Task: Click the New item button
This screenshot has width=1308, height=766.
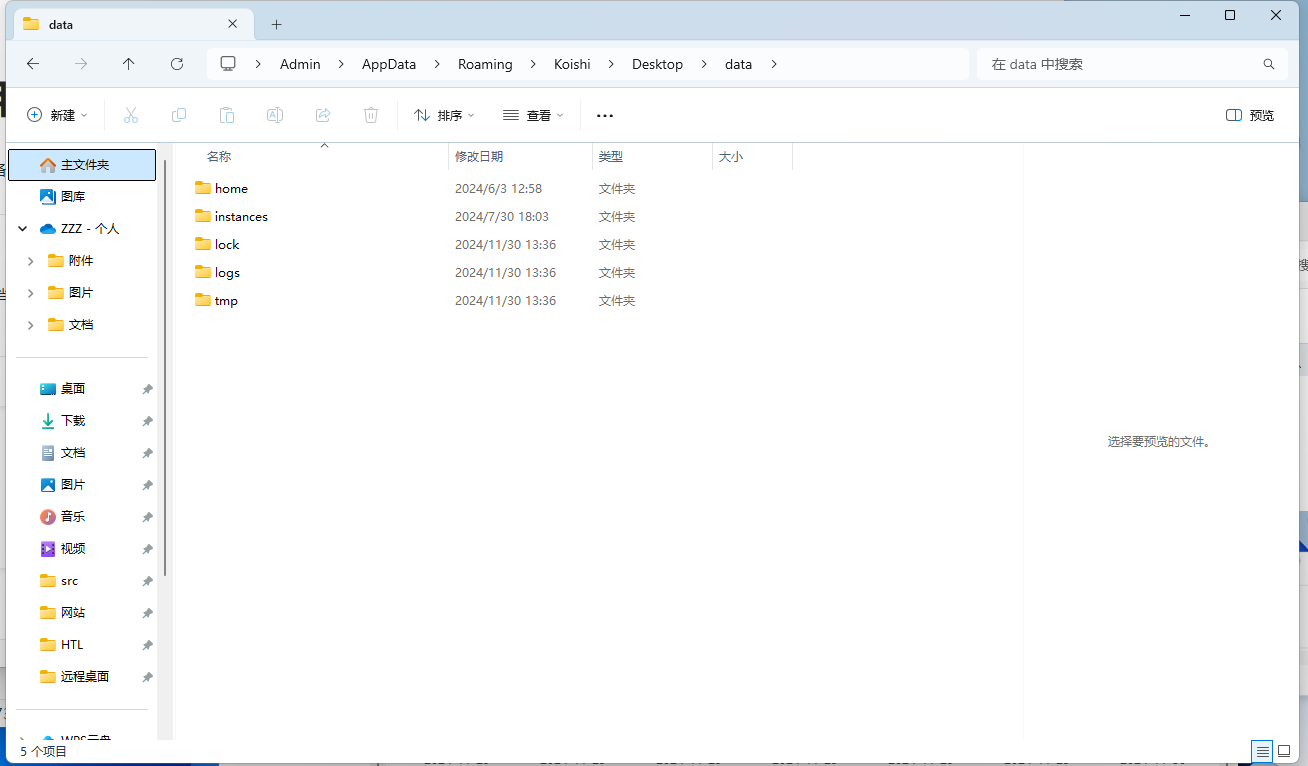Action: coord(57,115)
